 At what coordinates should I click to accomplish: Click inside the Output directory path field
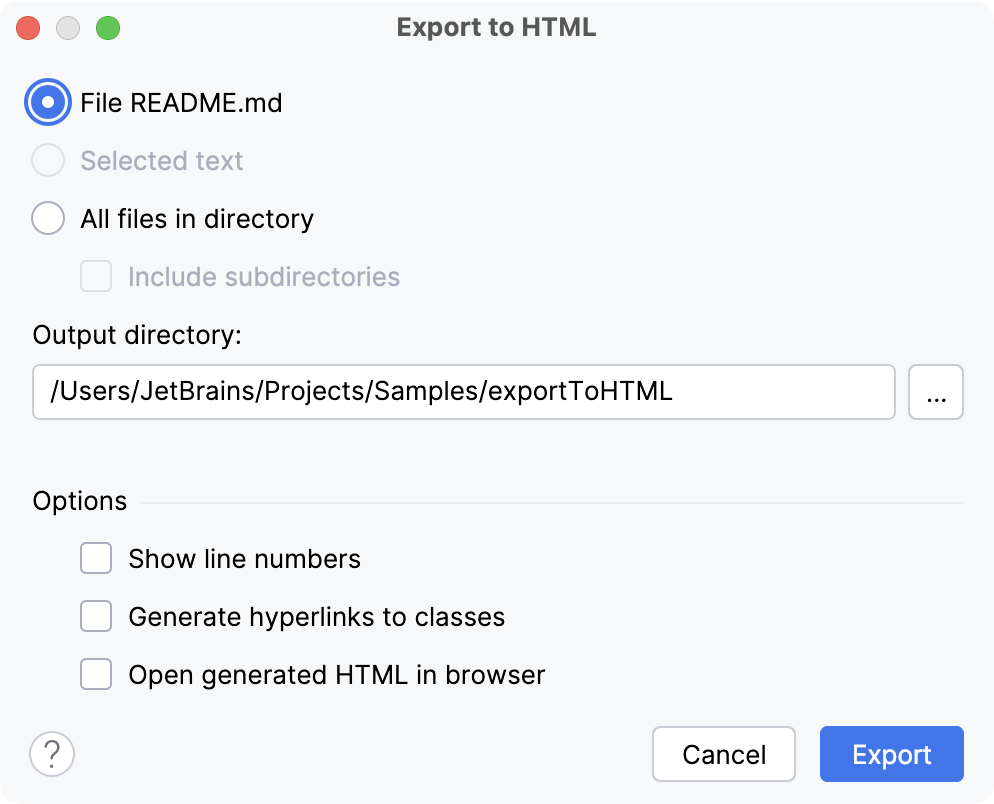[462, 392]
